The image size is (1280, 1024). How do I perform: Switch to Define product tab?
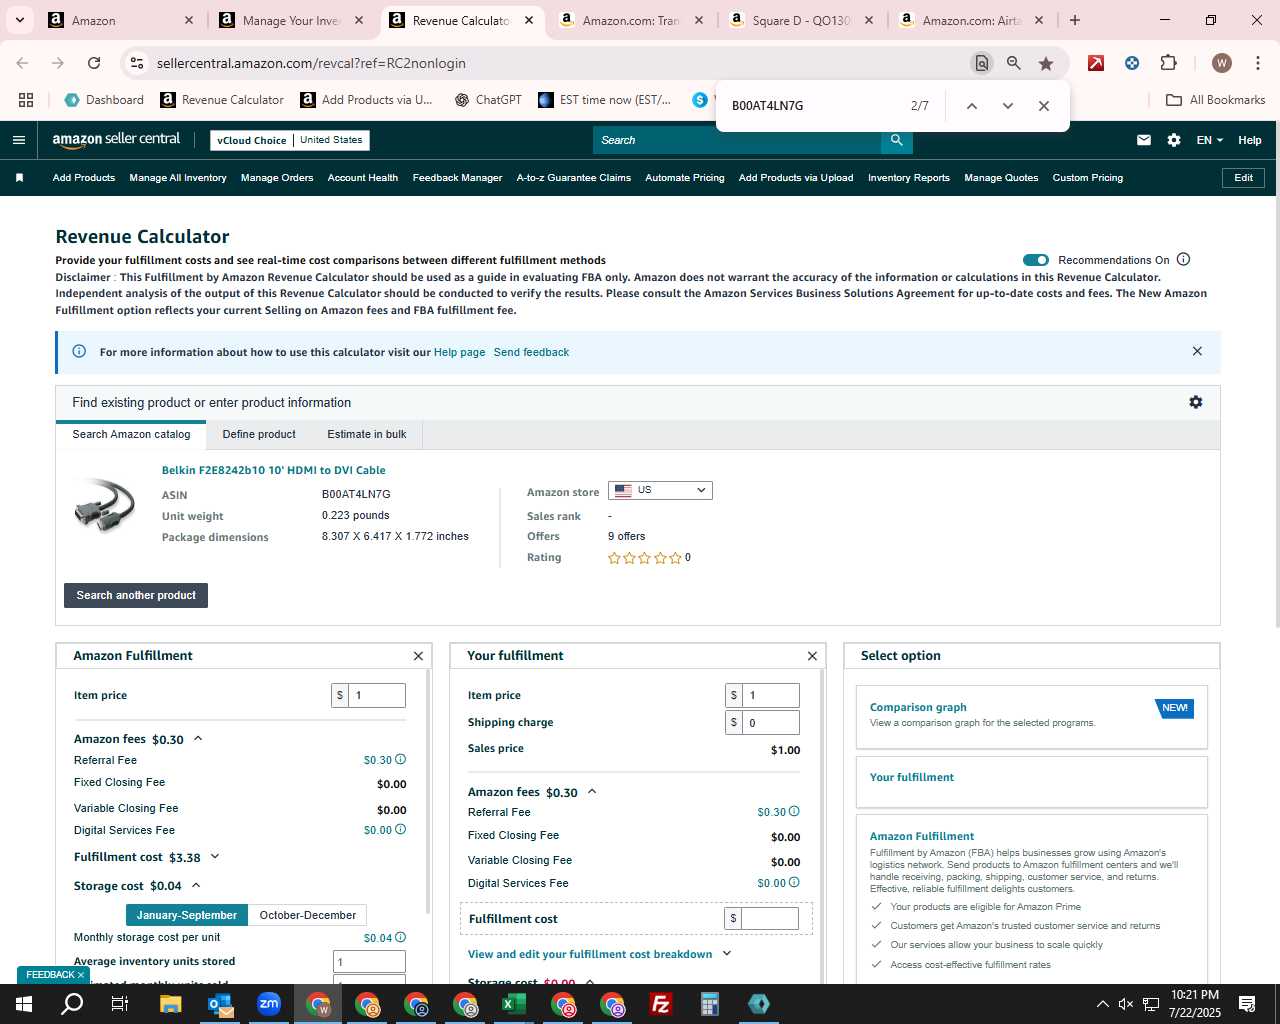pyautogui.click(x=259, y=434)
